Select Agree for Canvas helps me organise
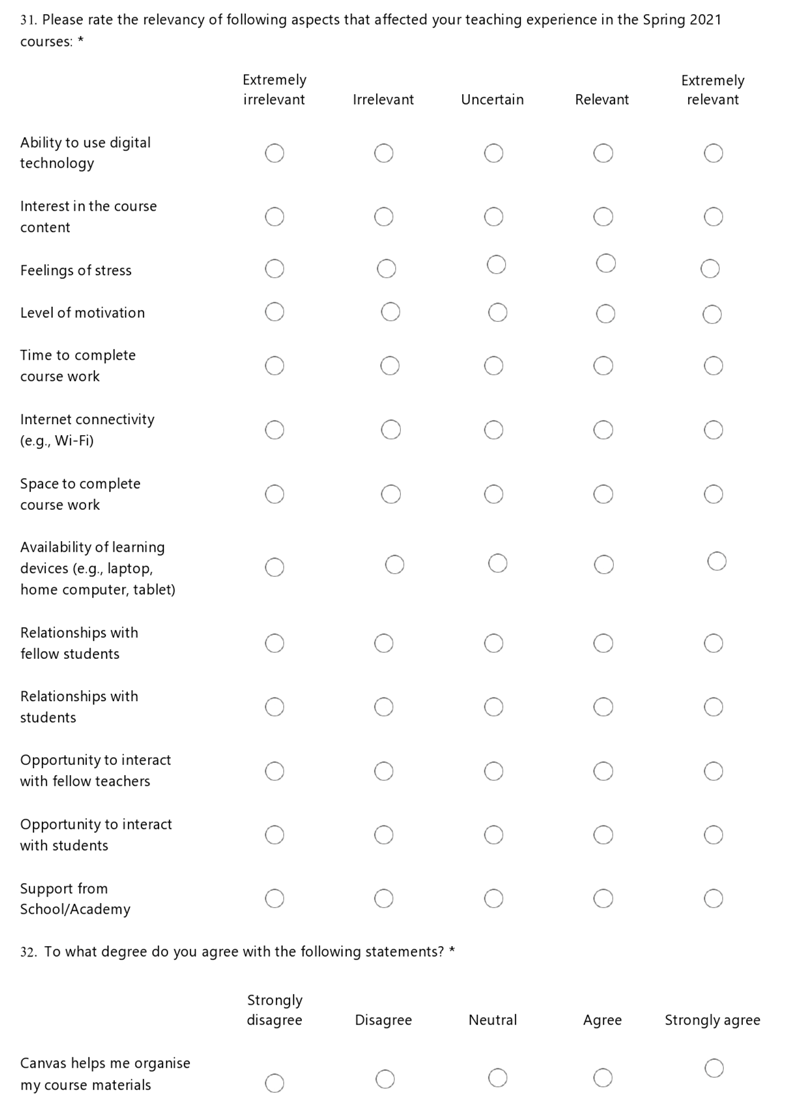The image size is (791, 1106). tap(602, 1078)
